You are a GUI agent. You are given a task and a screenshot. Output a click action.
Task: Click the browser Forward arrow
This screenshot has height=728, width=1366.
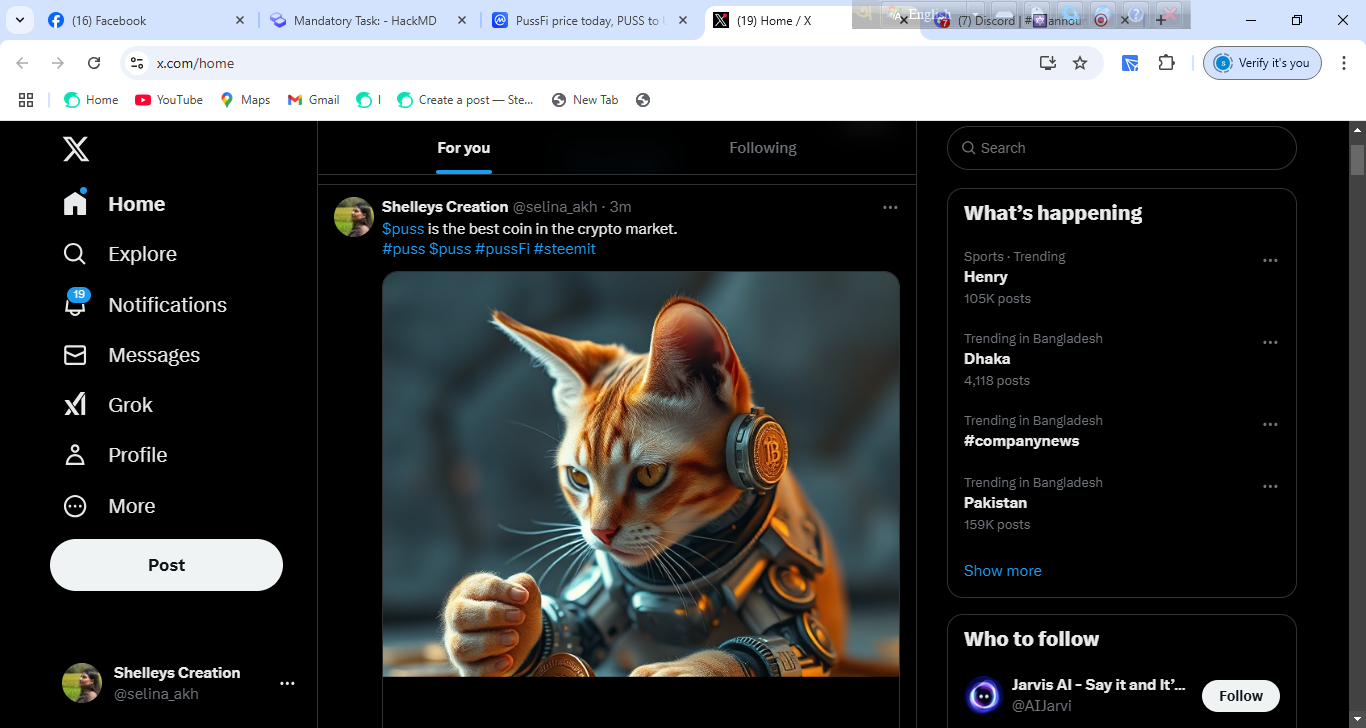[x=58, y=63]
